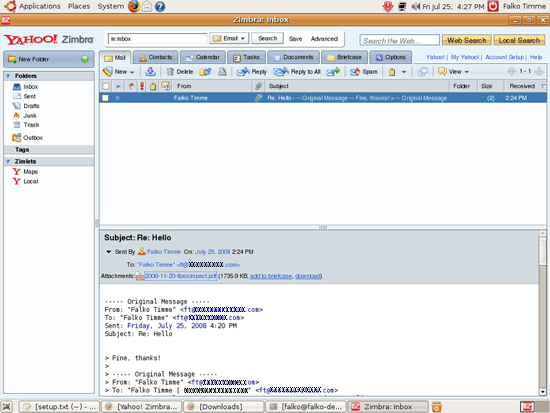Switch to the Calendar tab

(x=203, y=57)
